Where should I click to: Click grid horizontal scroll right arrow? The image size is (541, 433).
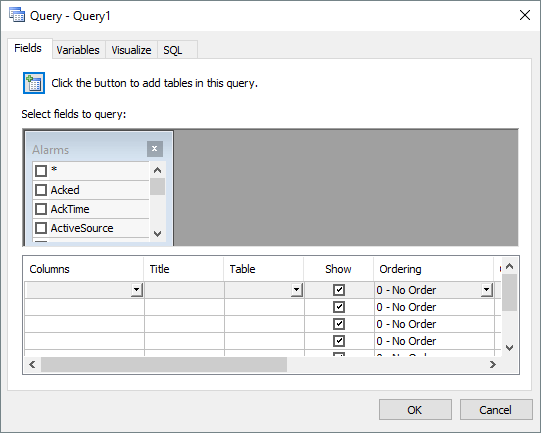pos(493,364)
